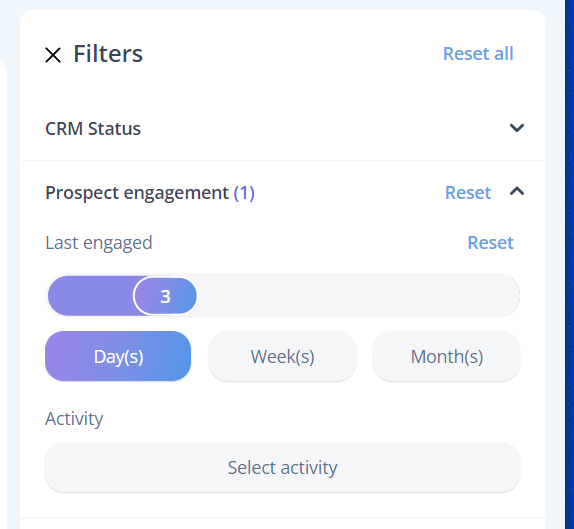Click the (1) active filter count badge
The width and height of the screenshot is (574, 529).
(244, 193)
